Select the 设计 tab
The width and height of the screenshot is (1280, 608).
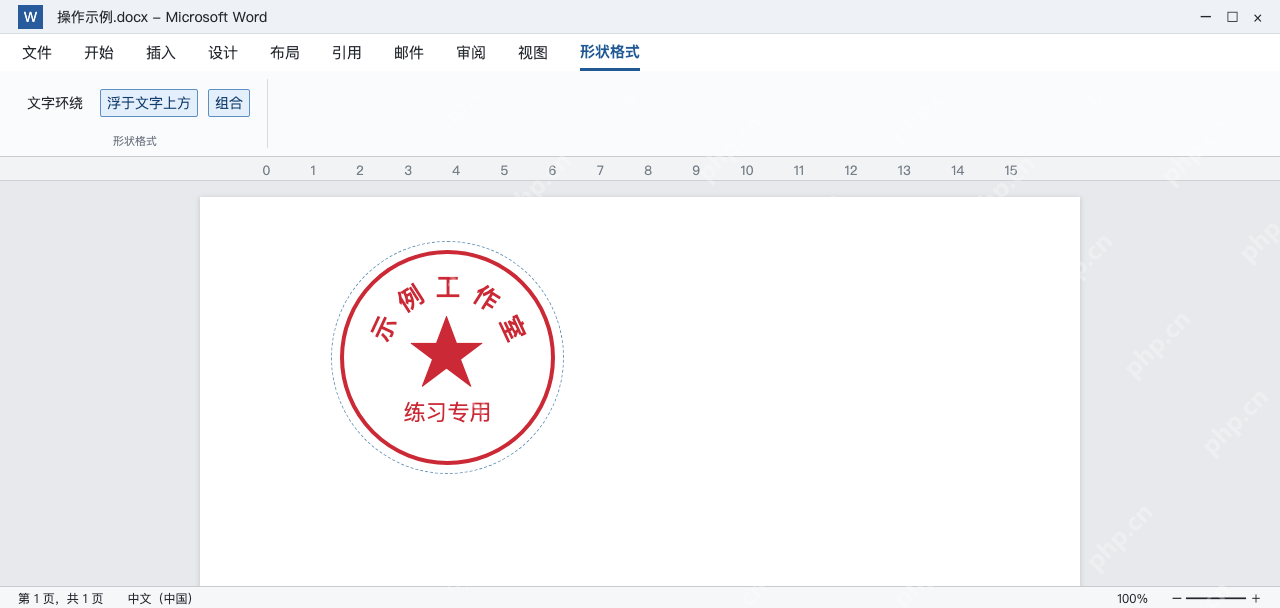(223, 53)
